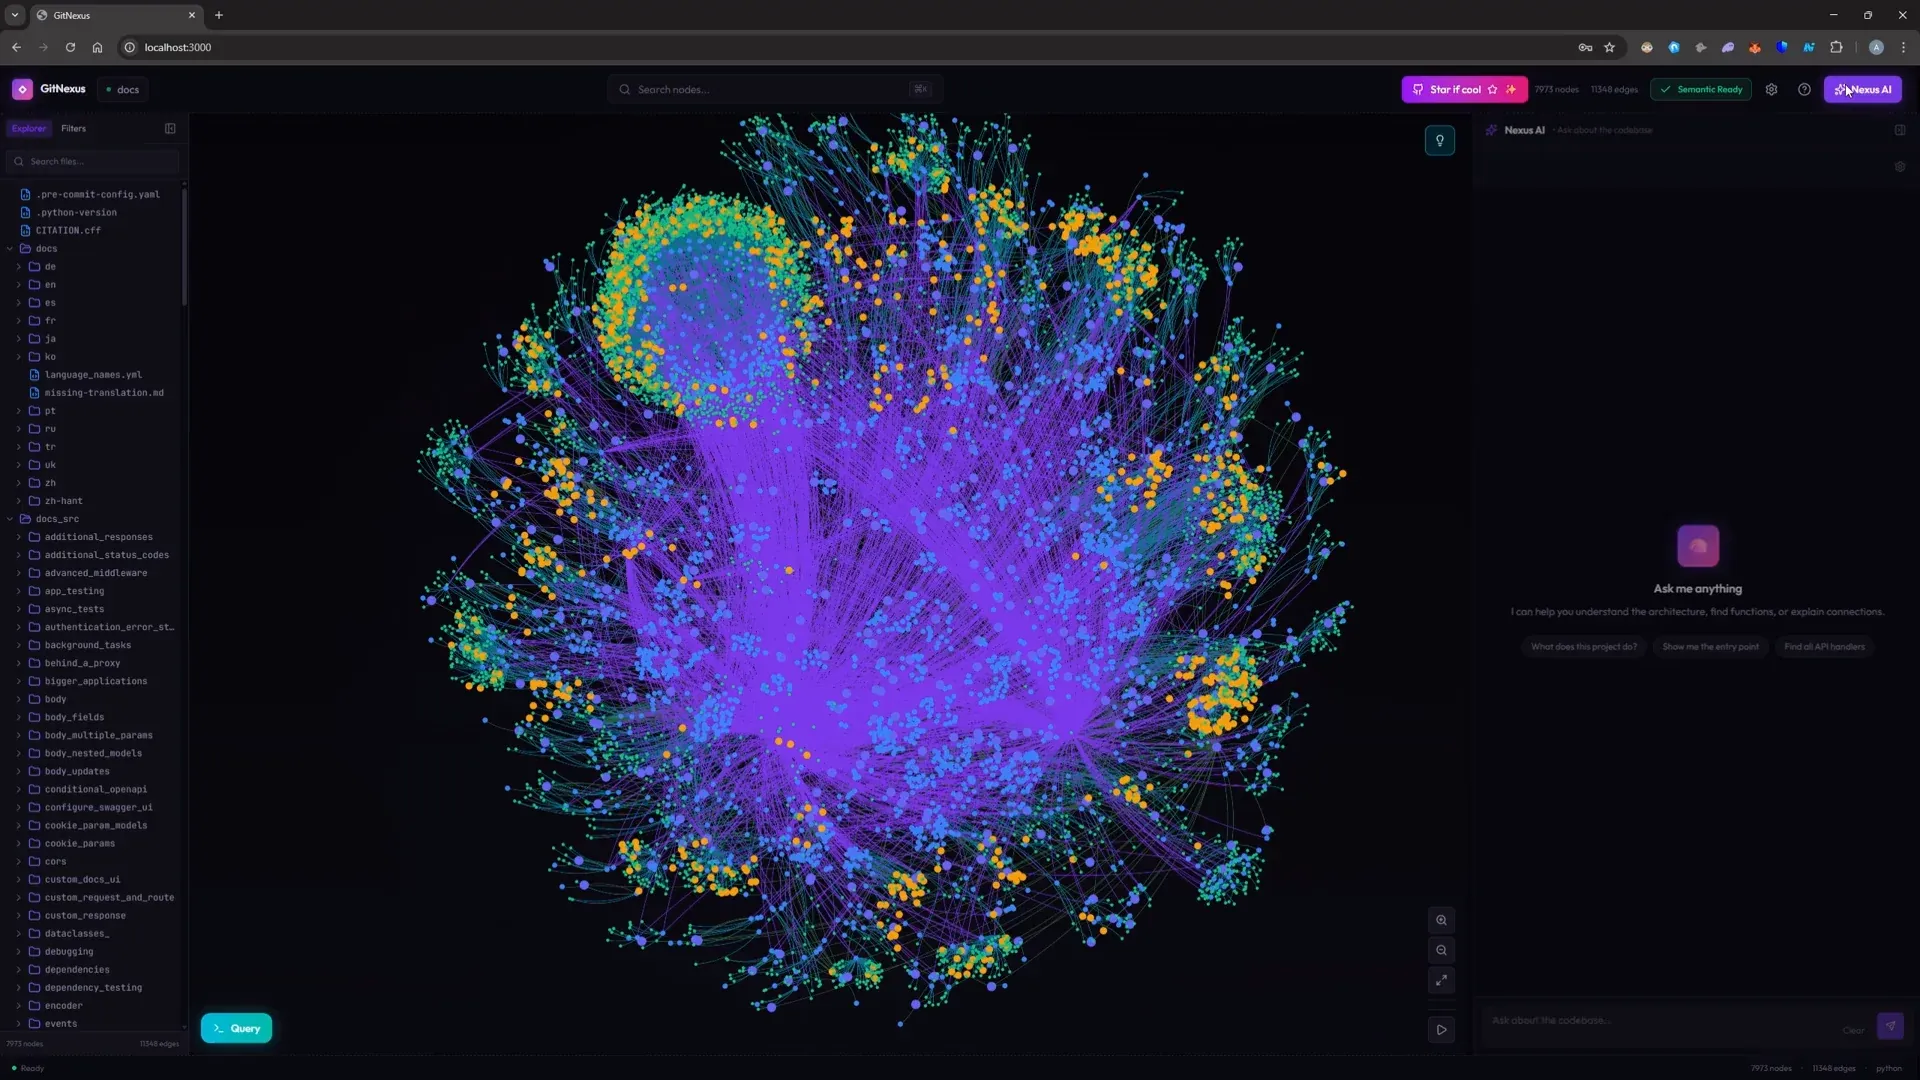Collapse the Nexus AI chat panel

pyautogui.click(x=1900, y=130)
